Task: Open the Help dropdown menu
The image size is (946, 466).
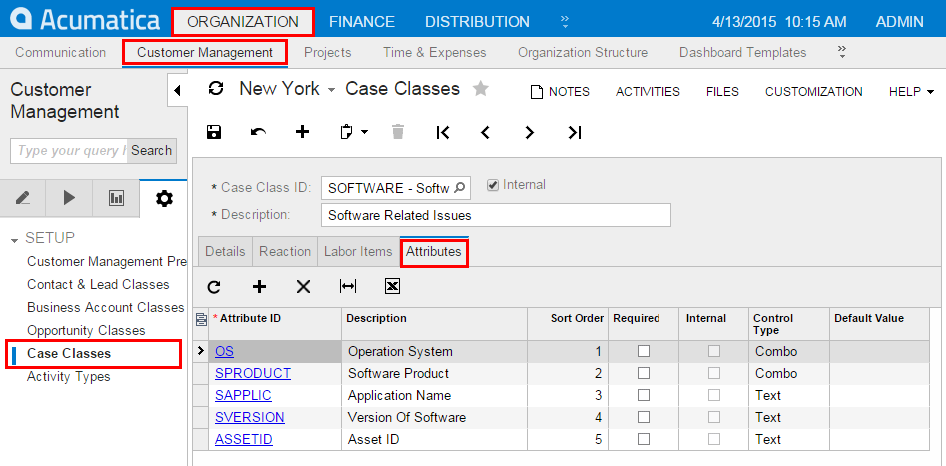Action: (x=910, y=92)
